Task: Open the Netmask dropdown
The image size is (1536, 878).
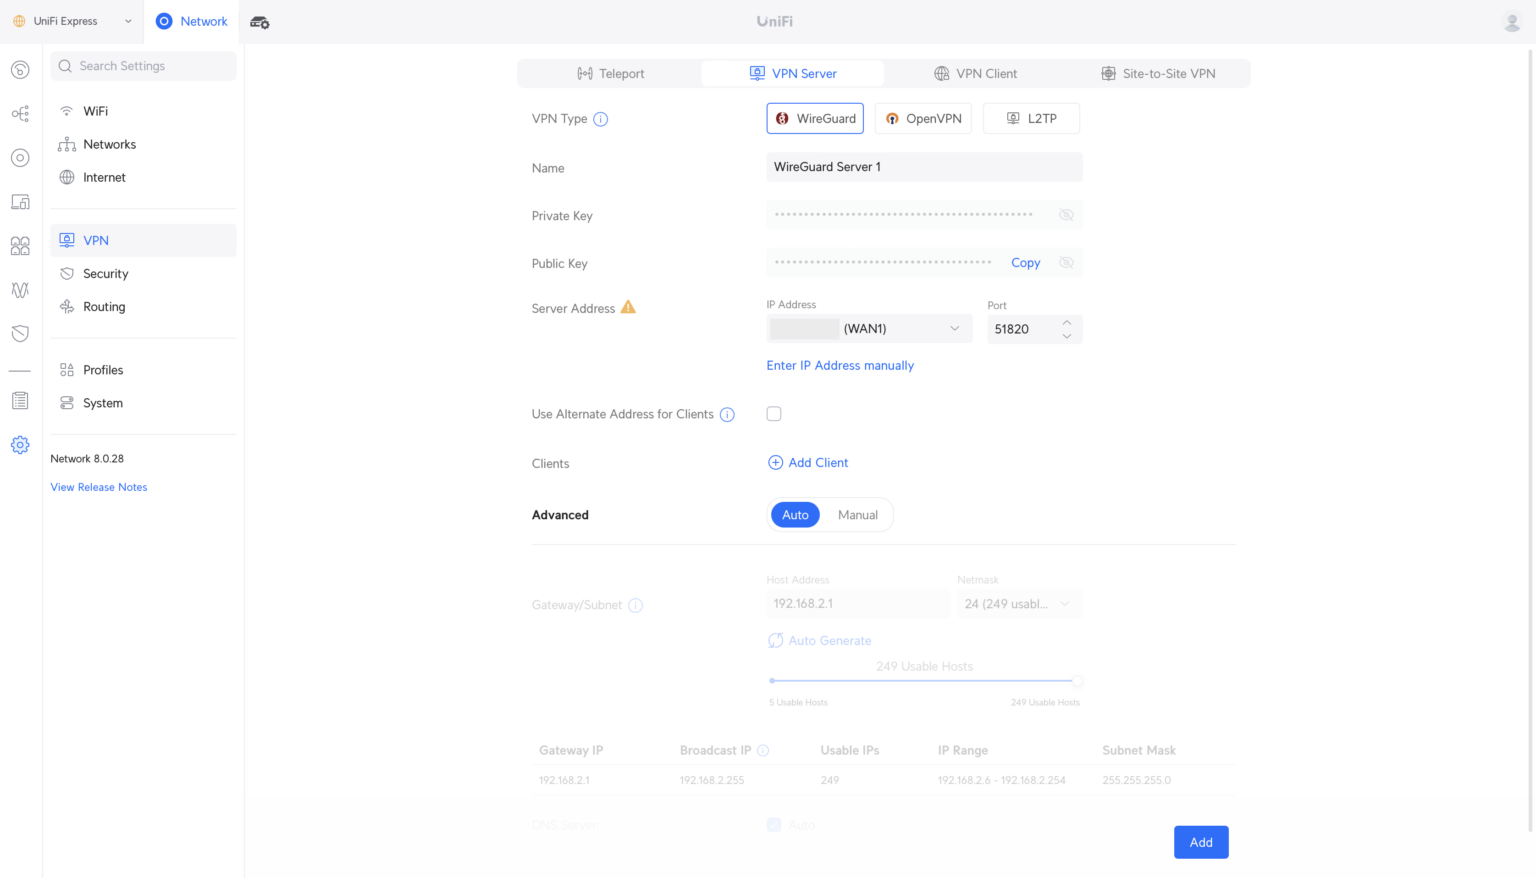Action: coord(1018,603)
